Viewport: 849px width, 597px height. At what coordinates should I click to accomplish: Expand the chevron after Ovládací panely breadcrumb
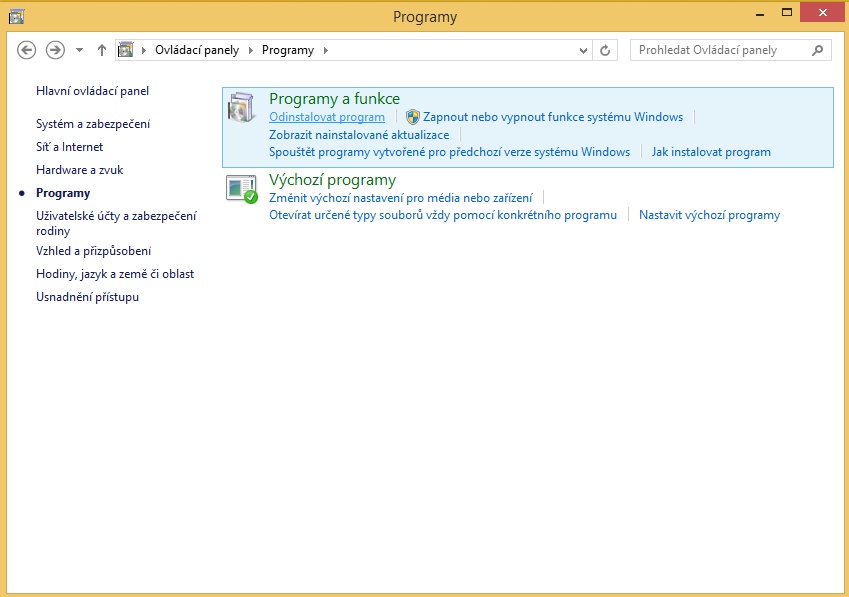tap(250, 50)
